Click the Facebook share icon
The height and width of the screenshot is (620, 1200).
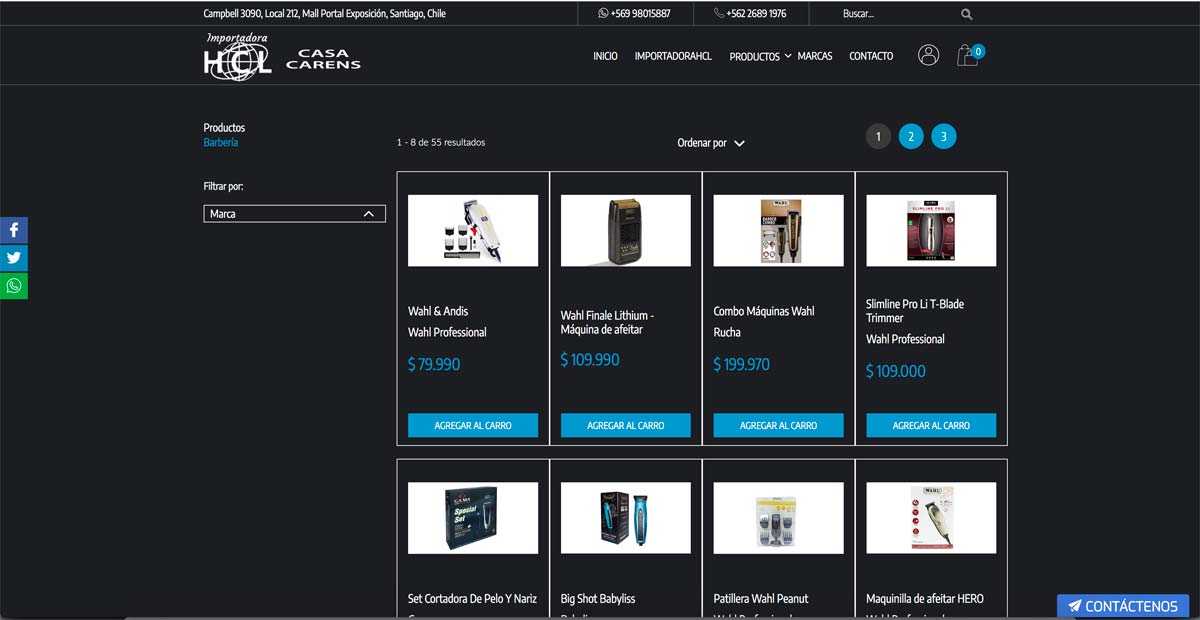click(x=14, y=230)
